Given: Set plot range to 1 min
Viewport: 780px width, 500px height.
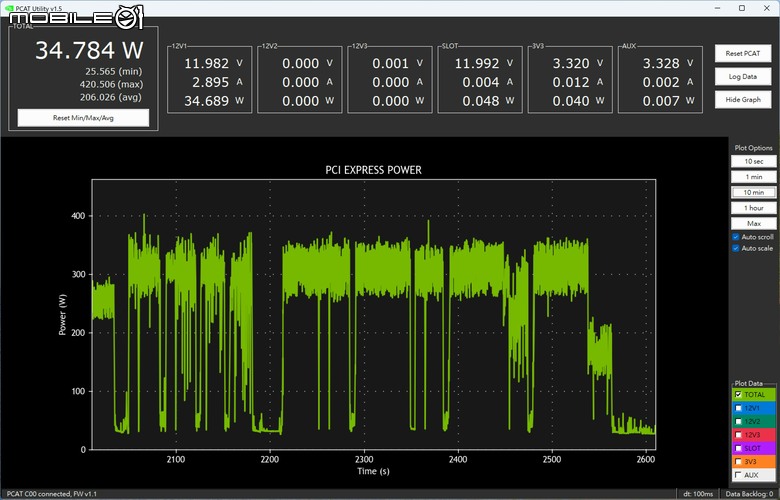Looking at the screenshot, I should 753,177.
